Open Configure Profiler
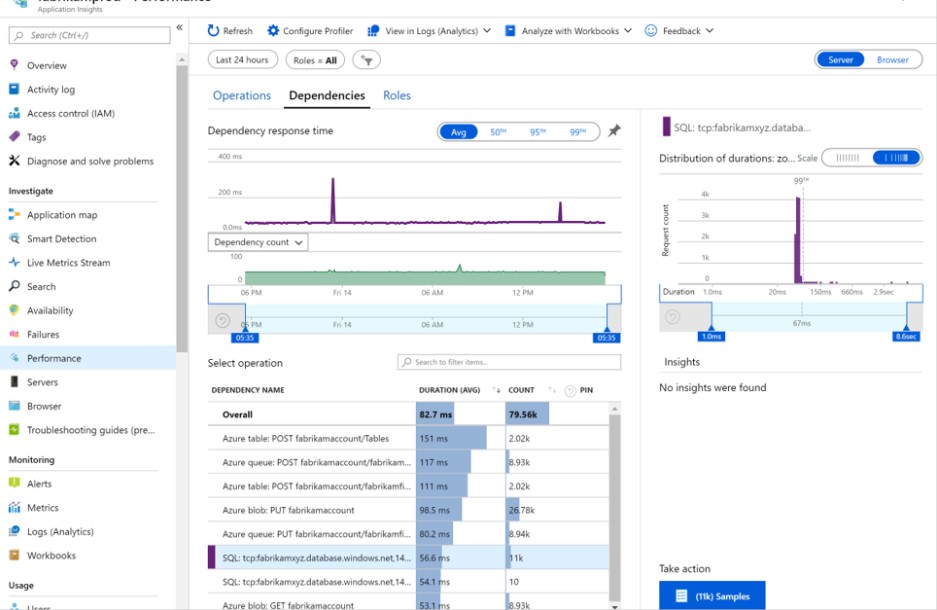Image resolution: width=937 pixels, height=610 pixels. point(309,31)
